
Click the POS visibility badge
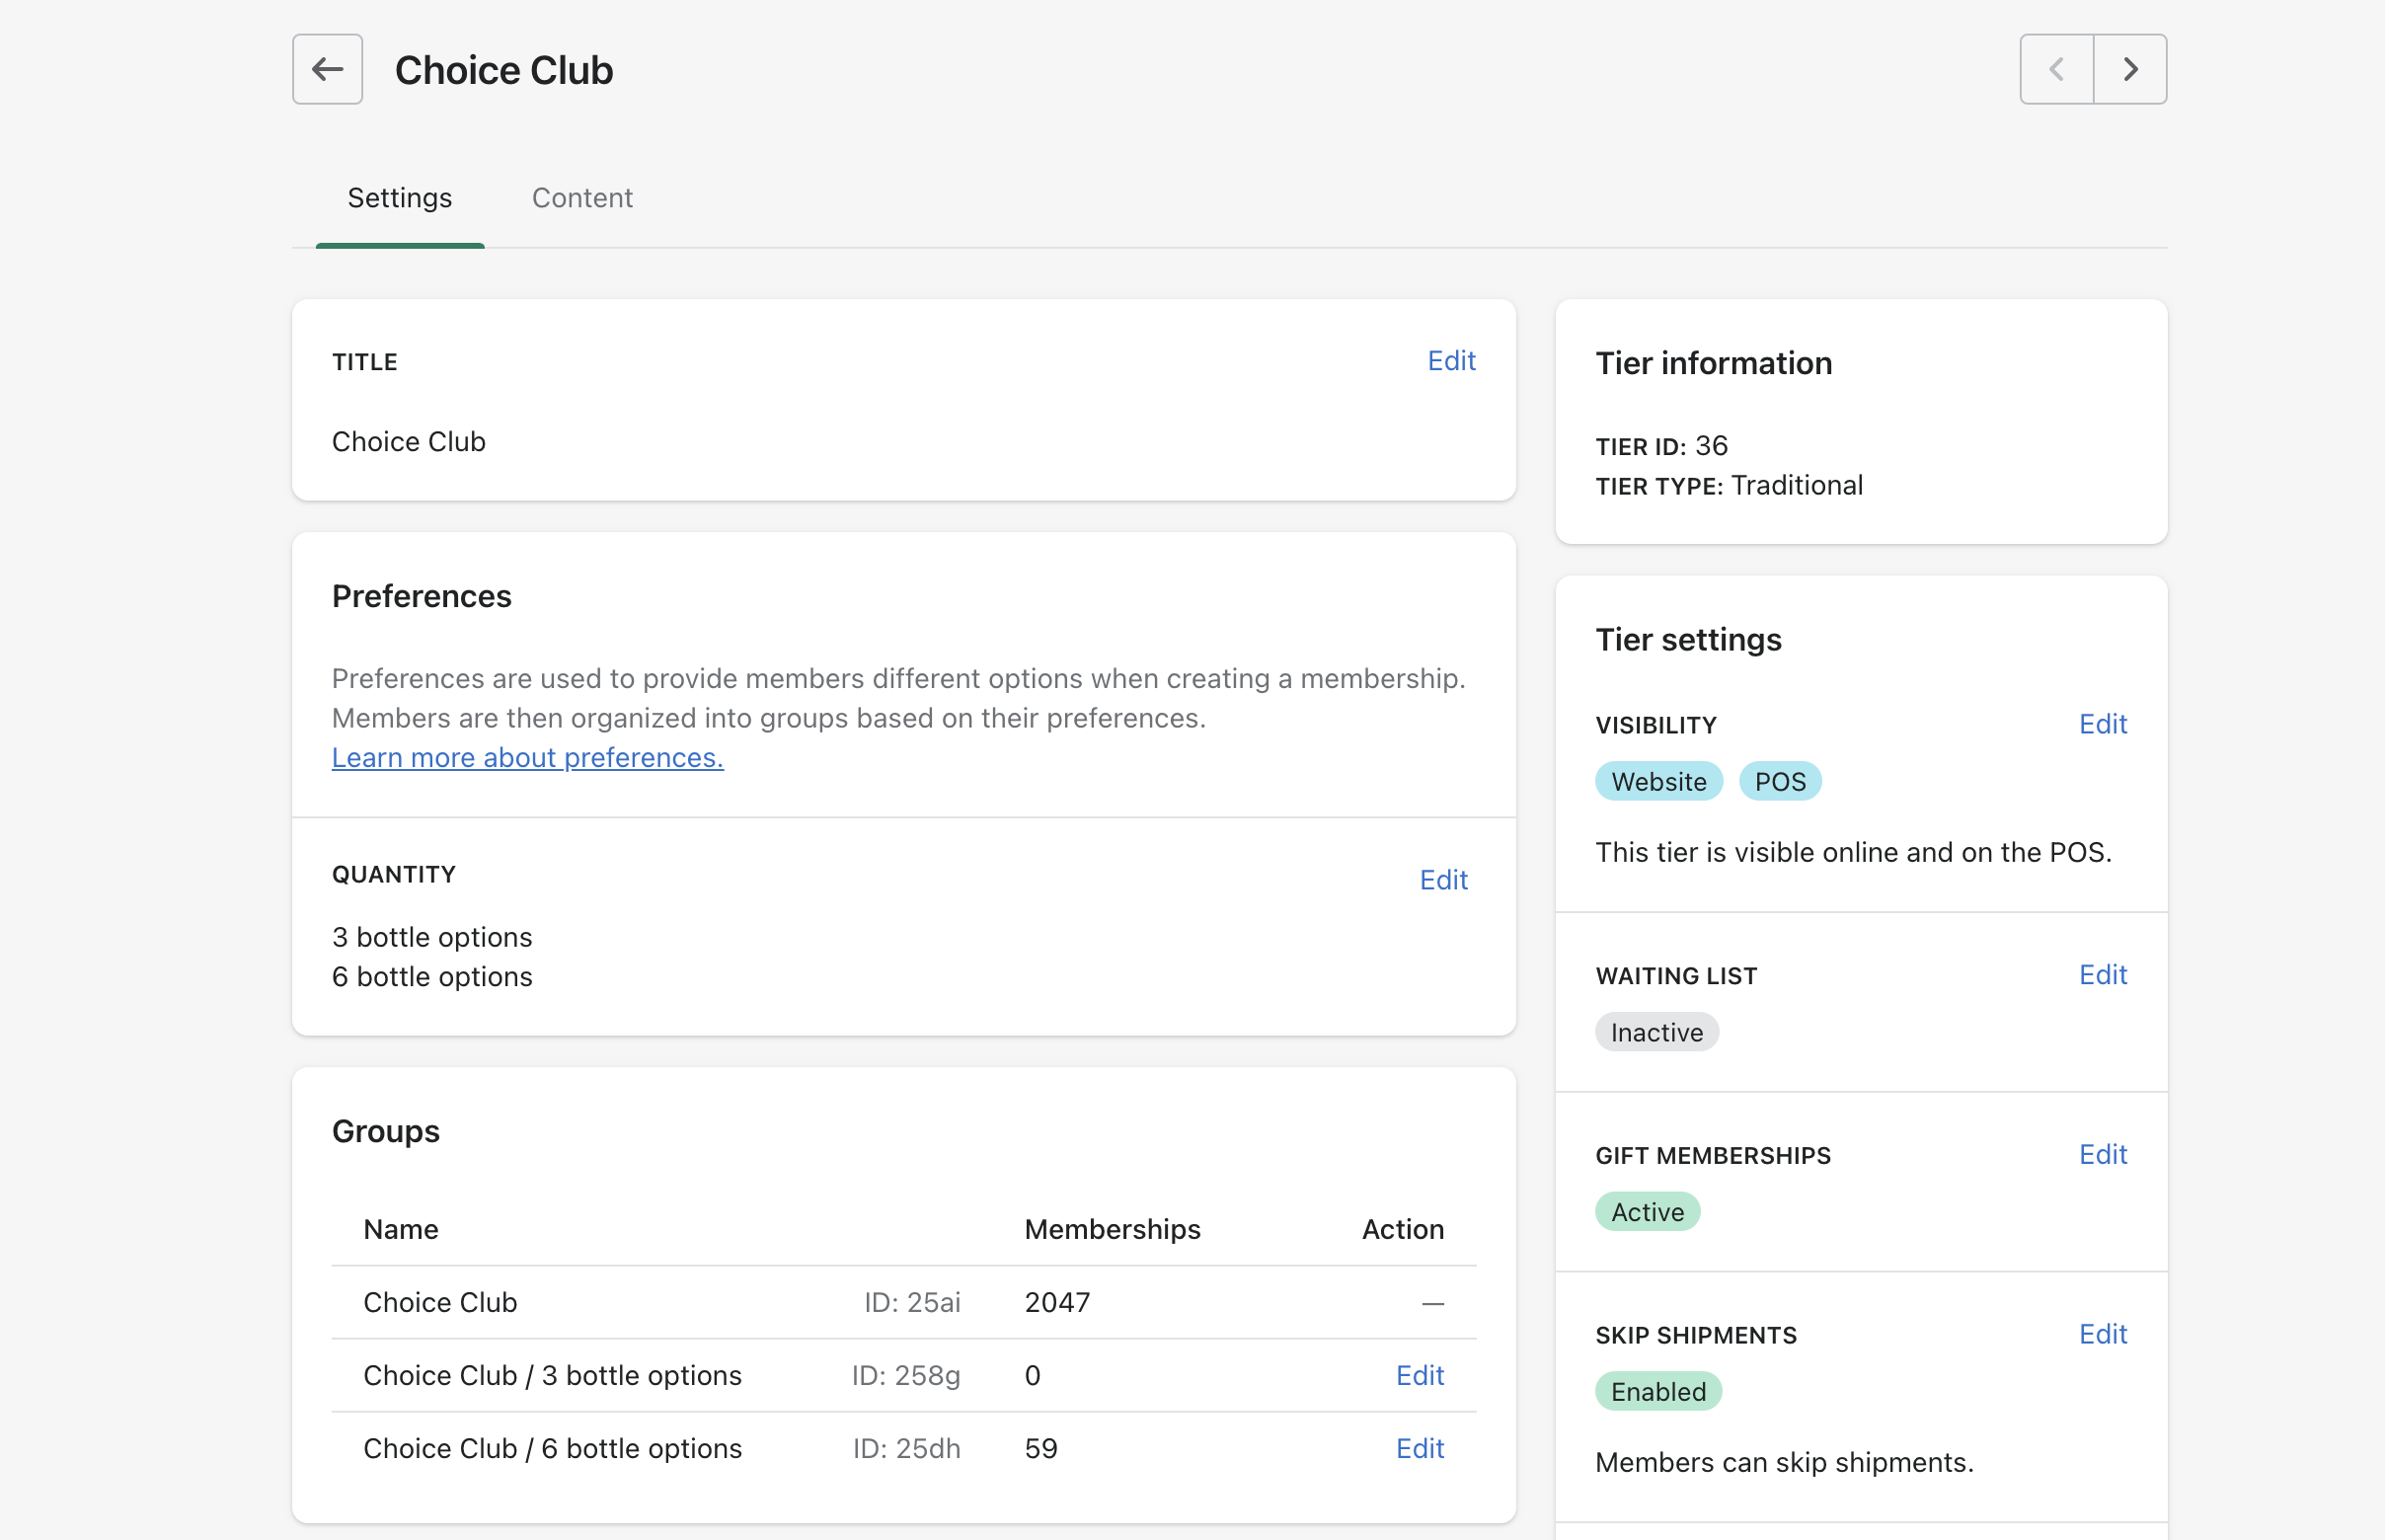click(1779, 781)
